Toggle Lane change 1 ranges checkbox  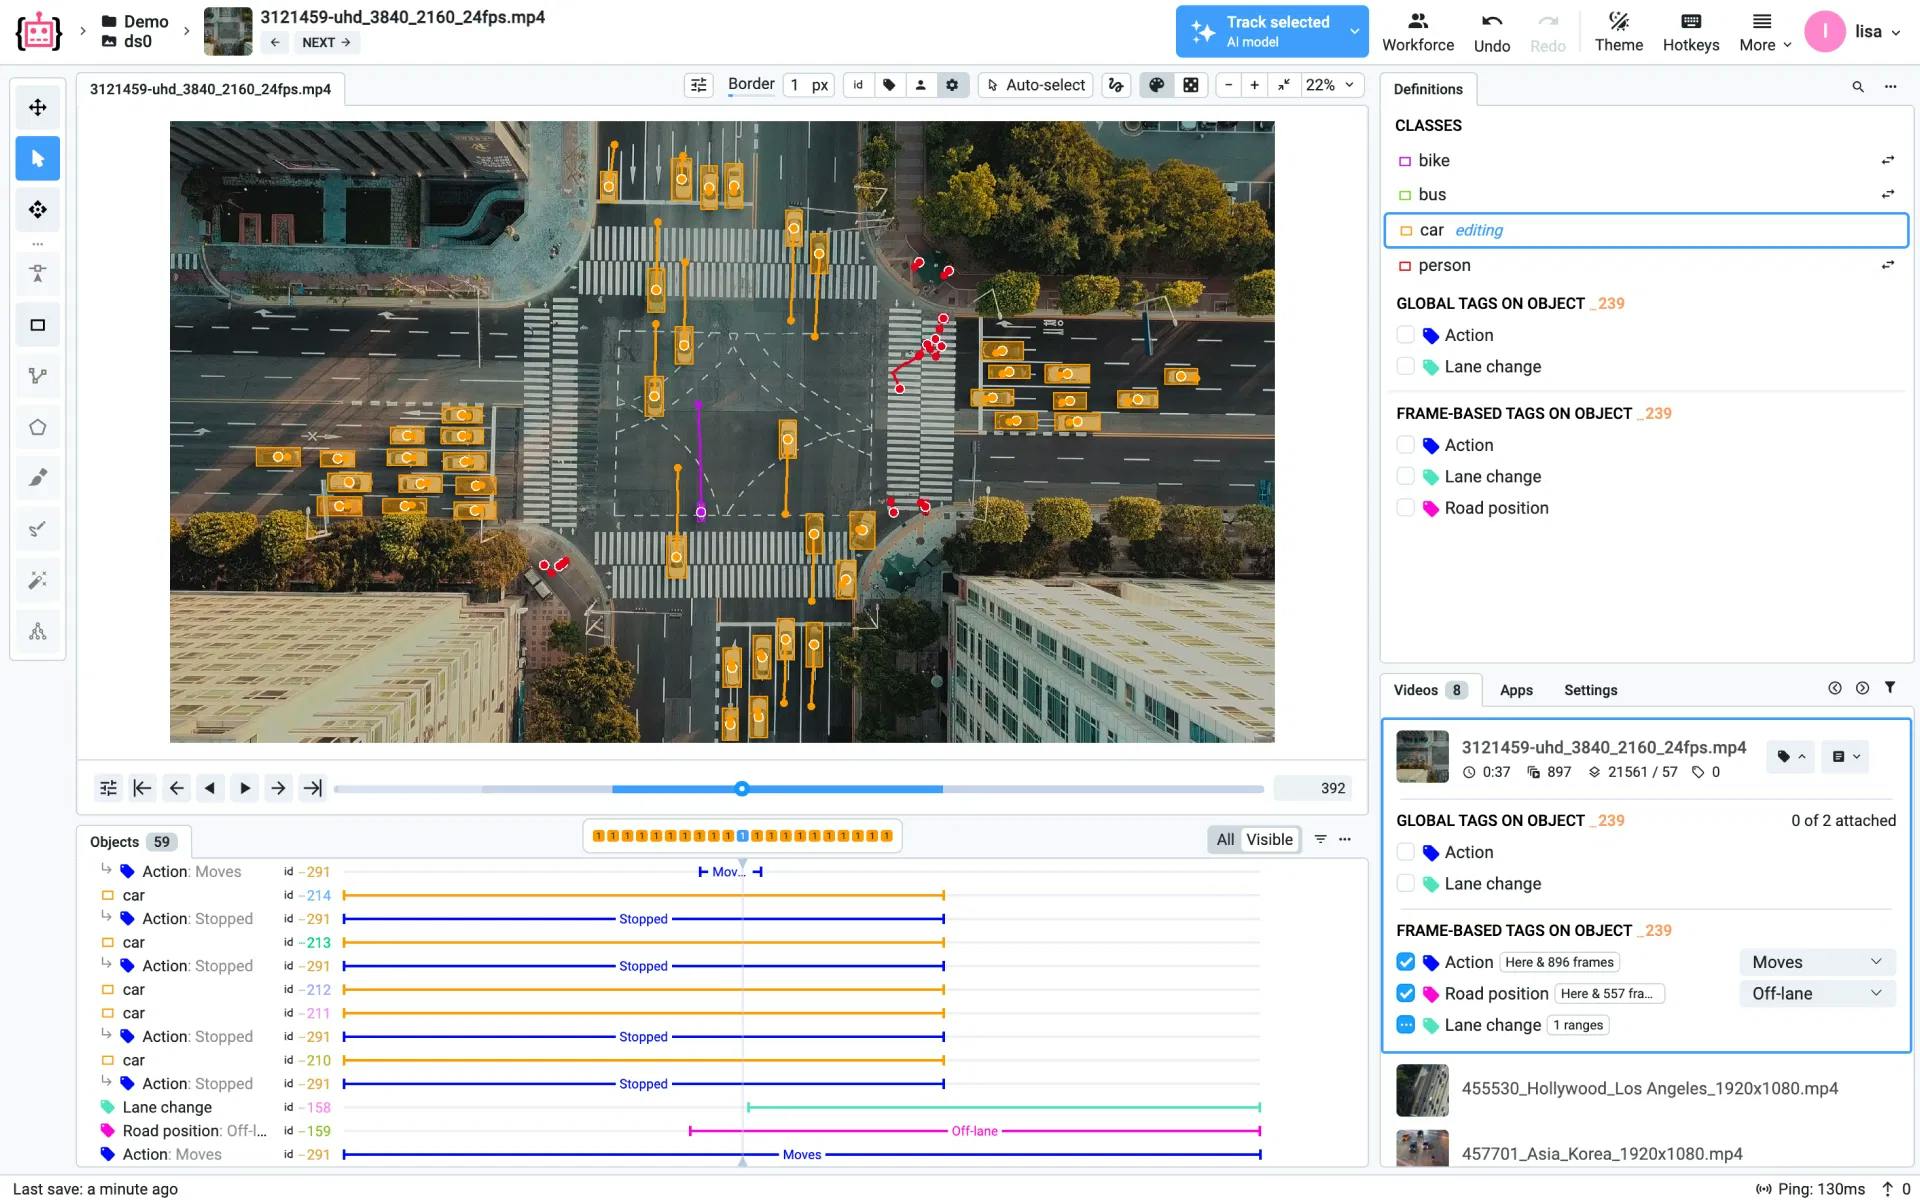[x=1405, y=1025]
